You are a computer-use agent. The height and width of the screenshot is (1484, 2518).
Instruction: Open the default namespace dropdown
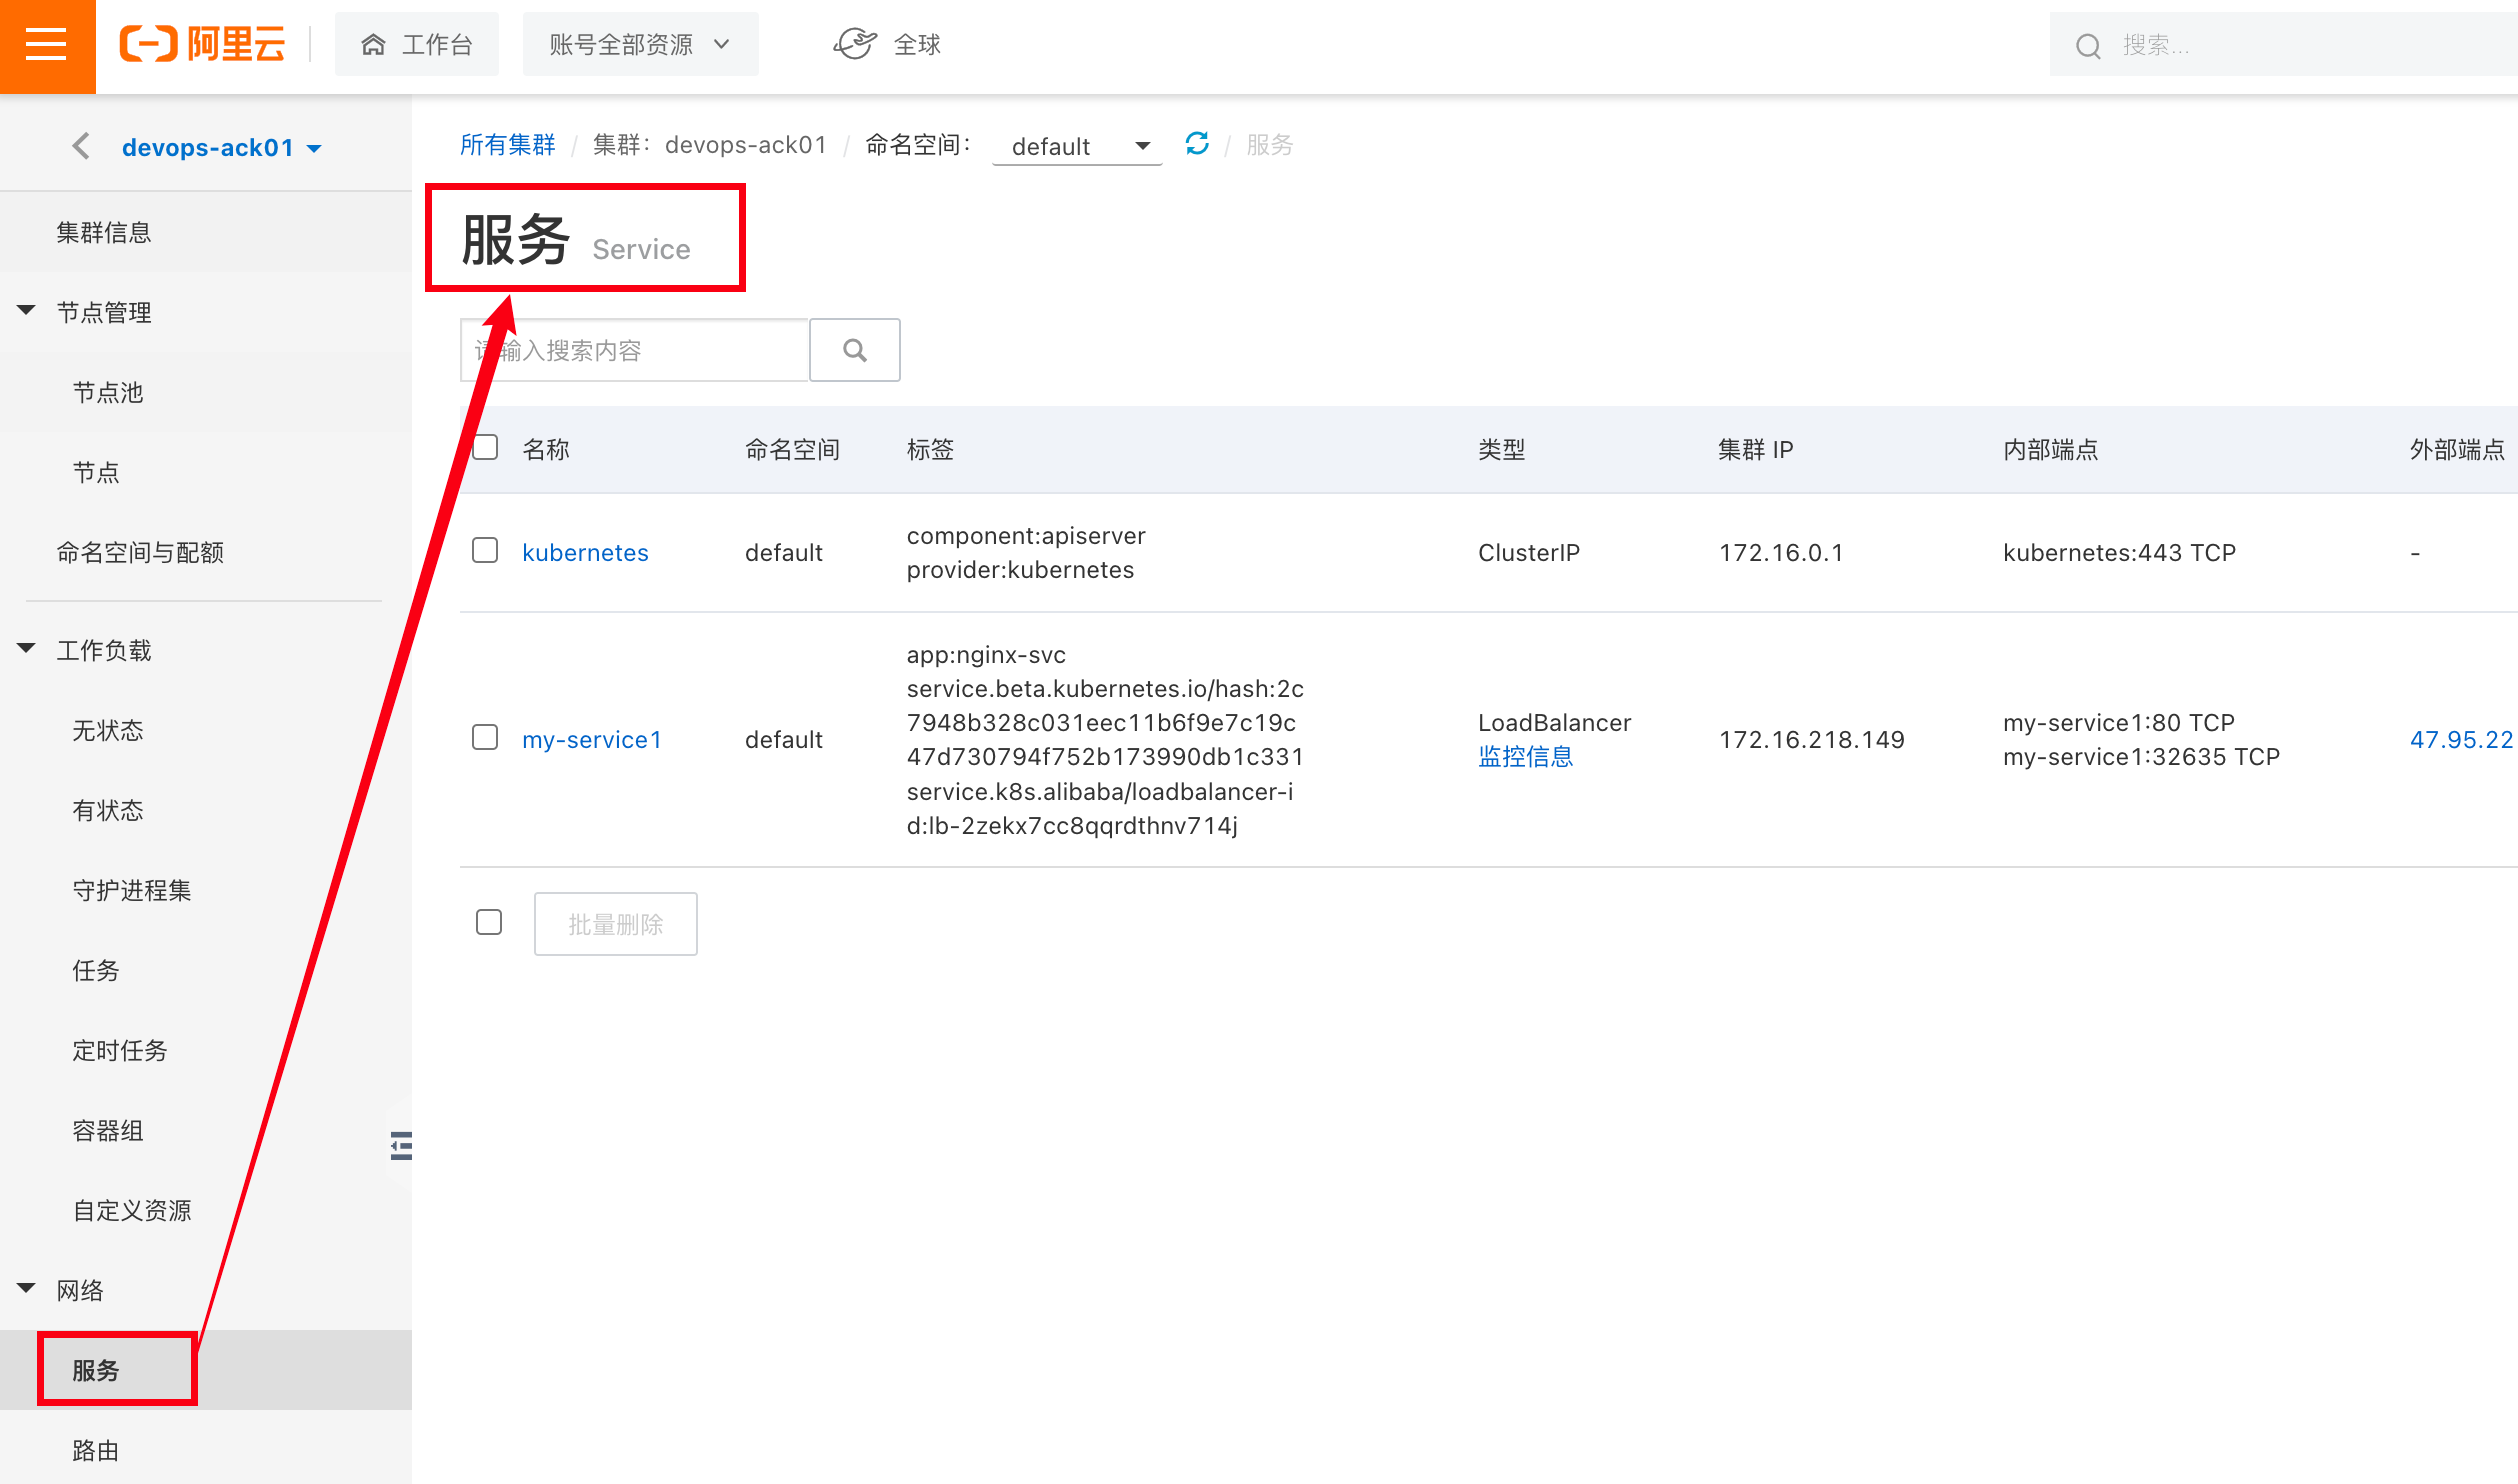coord(1078,146)
